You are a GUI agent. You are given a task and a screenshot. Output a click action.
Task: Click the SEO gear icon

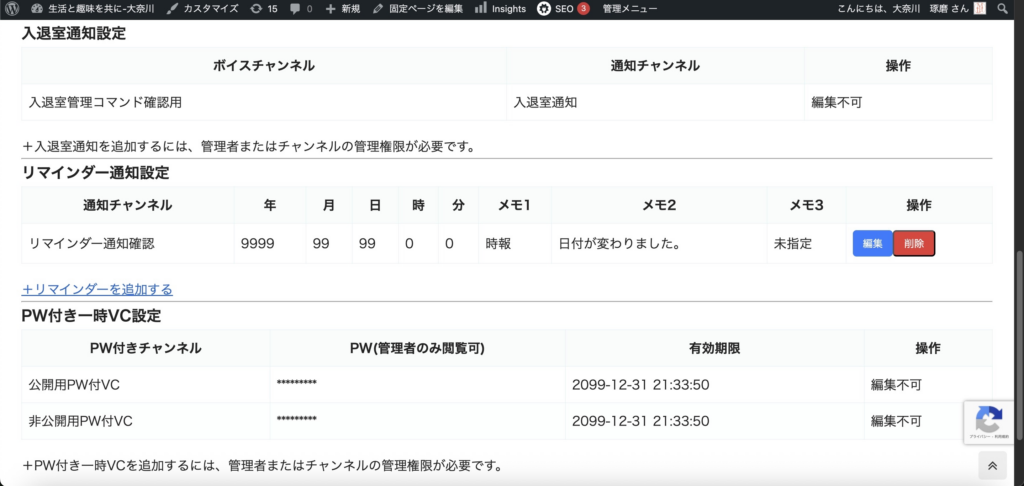(543, 8)
